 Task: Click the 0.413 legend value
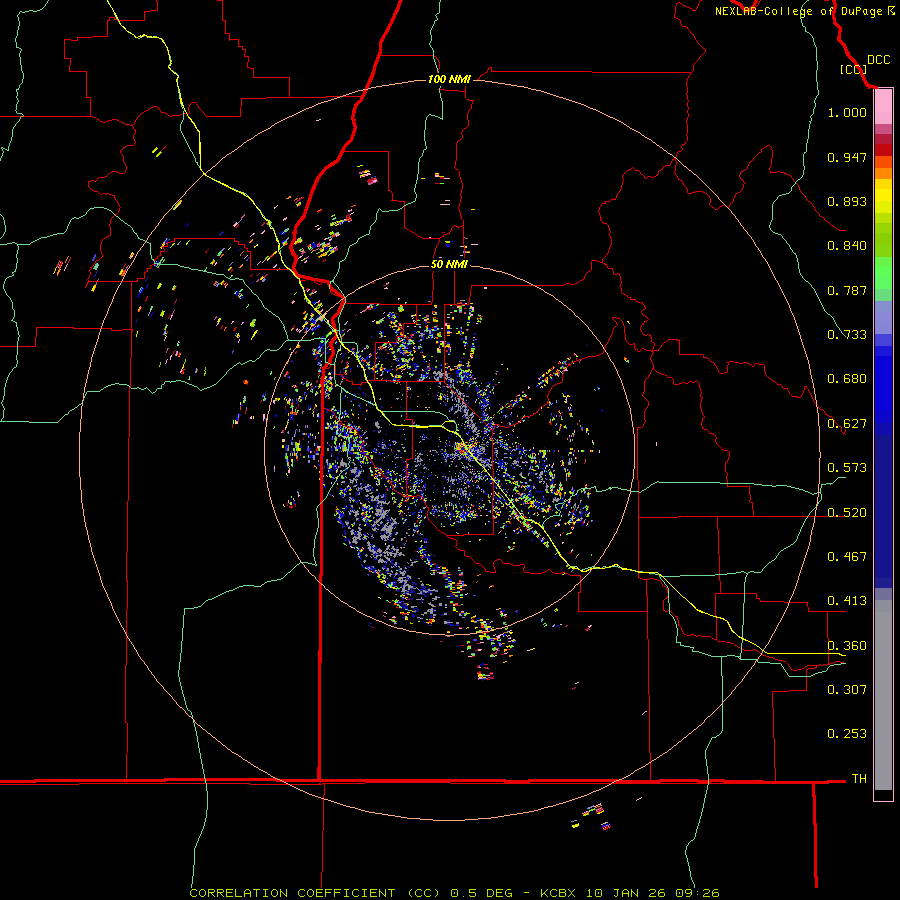(x=847, y=601)
